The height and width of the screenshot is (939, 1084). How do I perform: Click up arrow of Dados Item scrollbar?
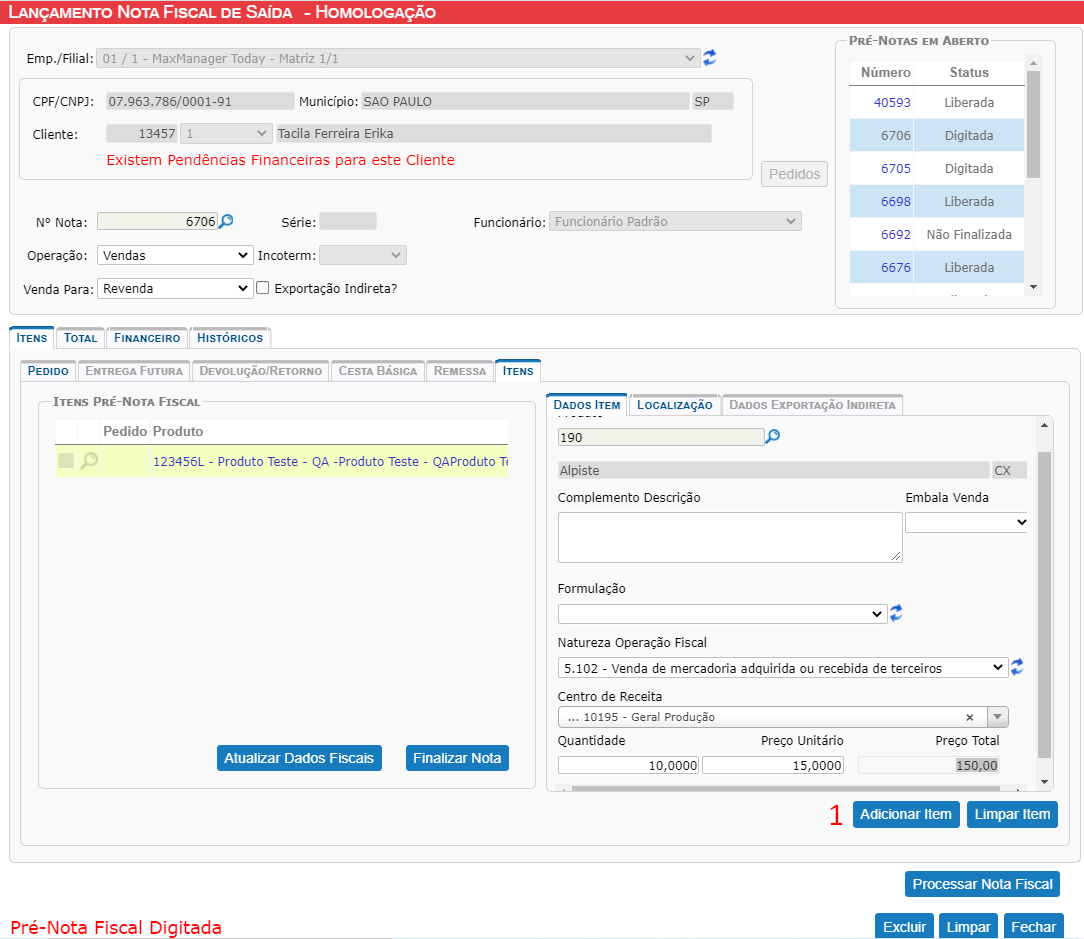(x=1044, y=425)
